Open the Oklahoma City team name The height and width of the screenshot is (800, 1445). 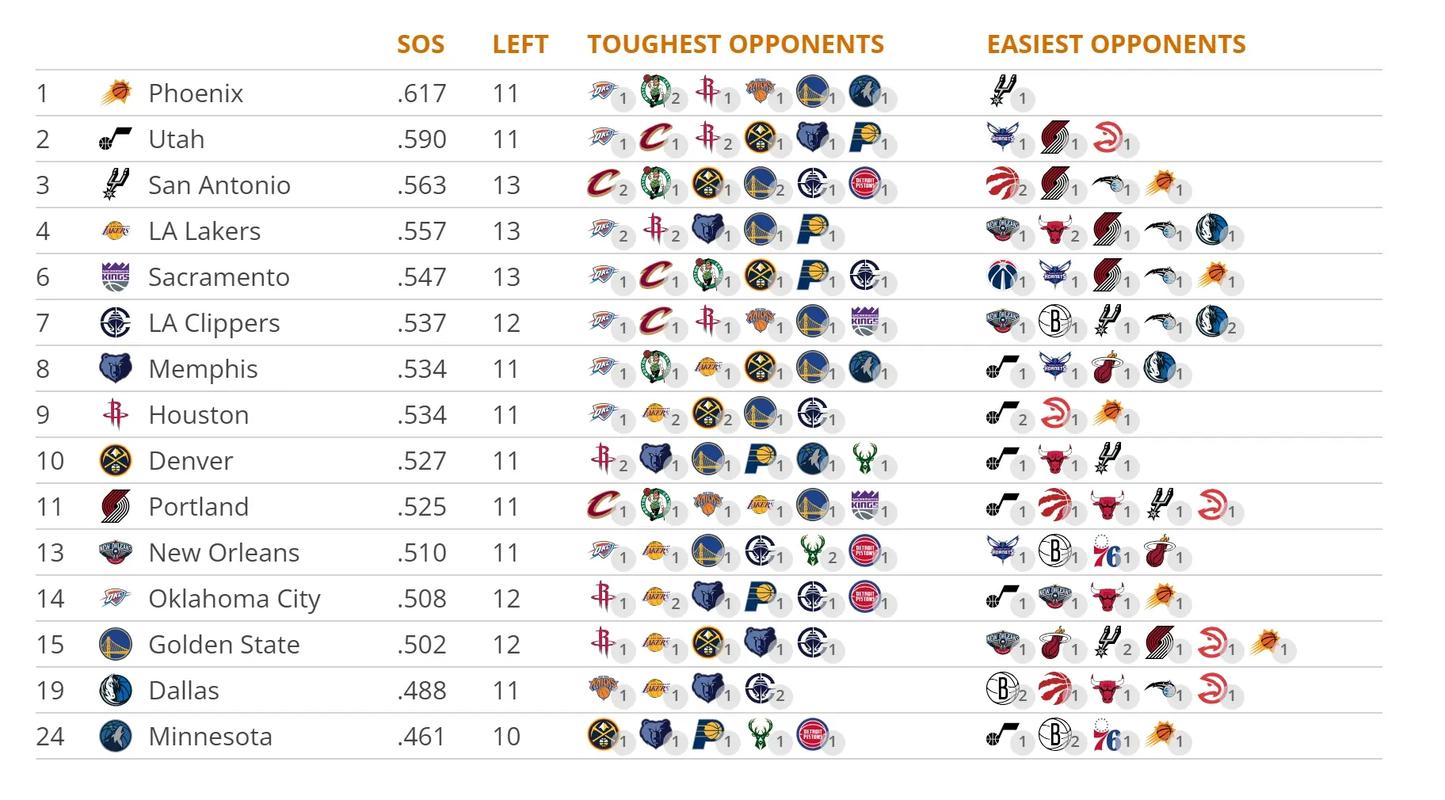[x=234, y=598]
